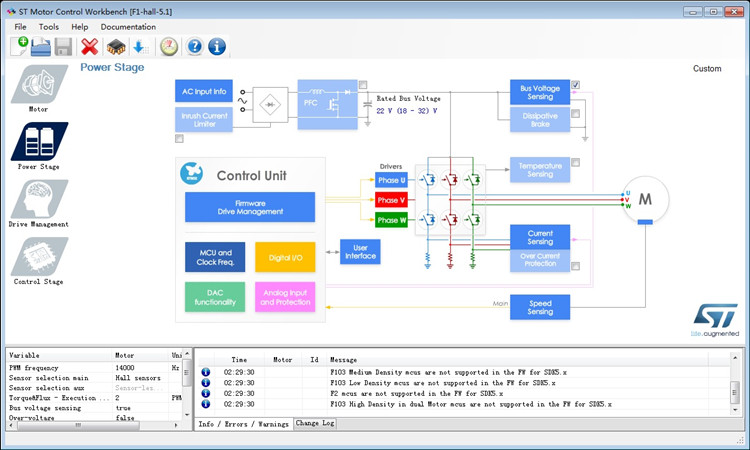The height and width of the screenshot is (450, 750).
Task: Open the Firmware Drive Management block
Action: [x=250, y=207]
